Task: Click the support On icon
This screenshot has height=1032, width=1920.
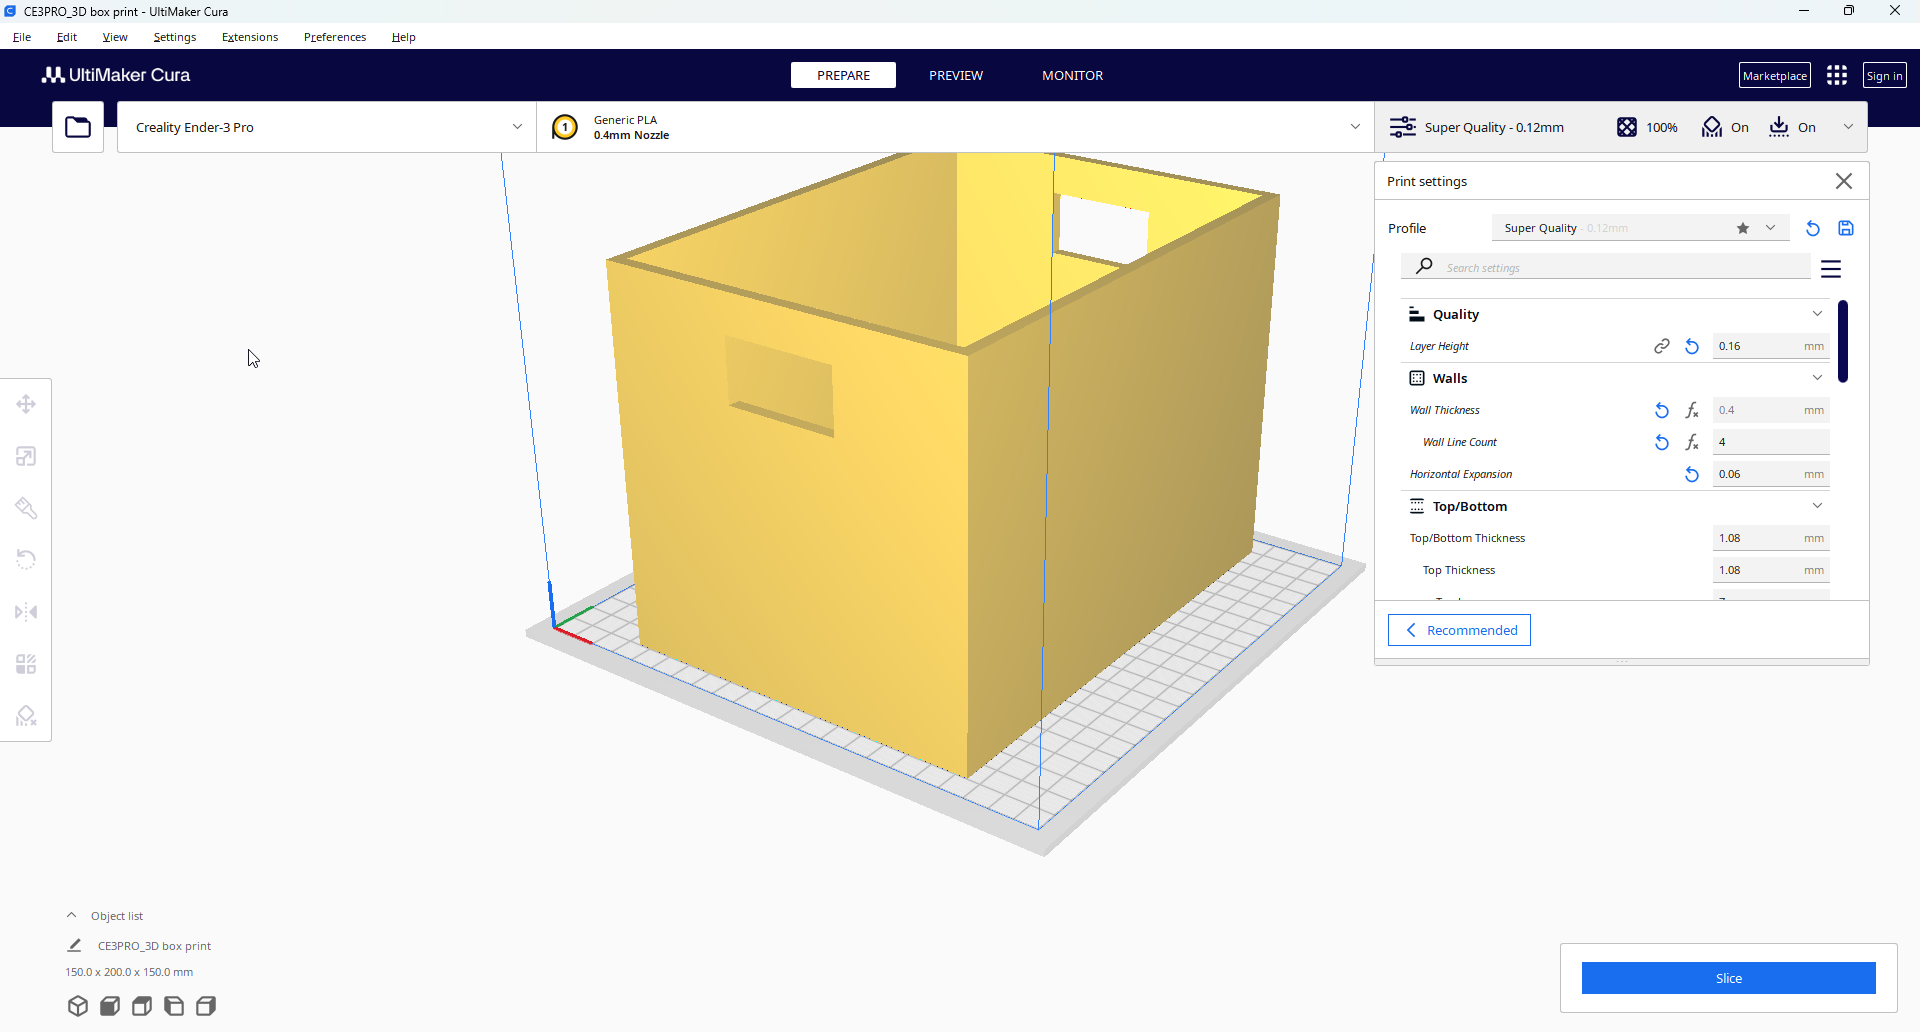Action: 1712,127
